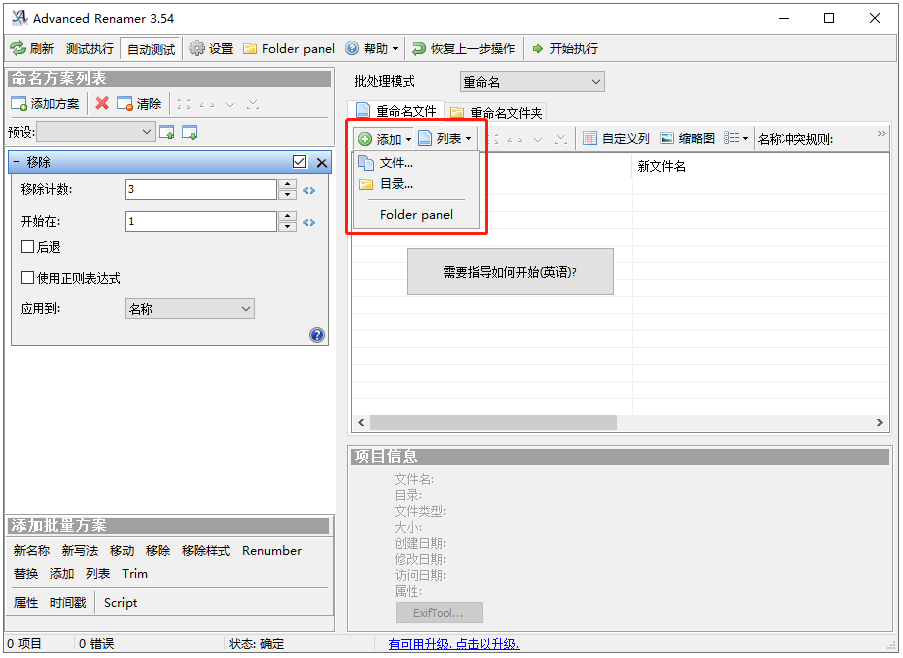
Task: Click the 有可用升级. 点击以升级. link
Action: pyautogui.click(x=454, y=644)
